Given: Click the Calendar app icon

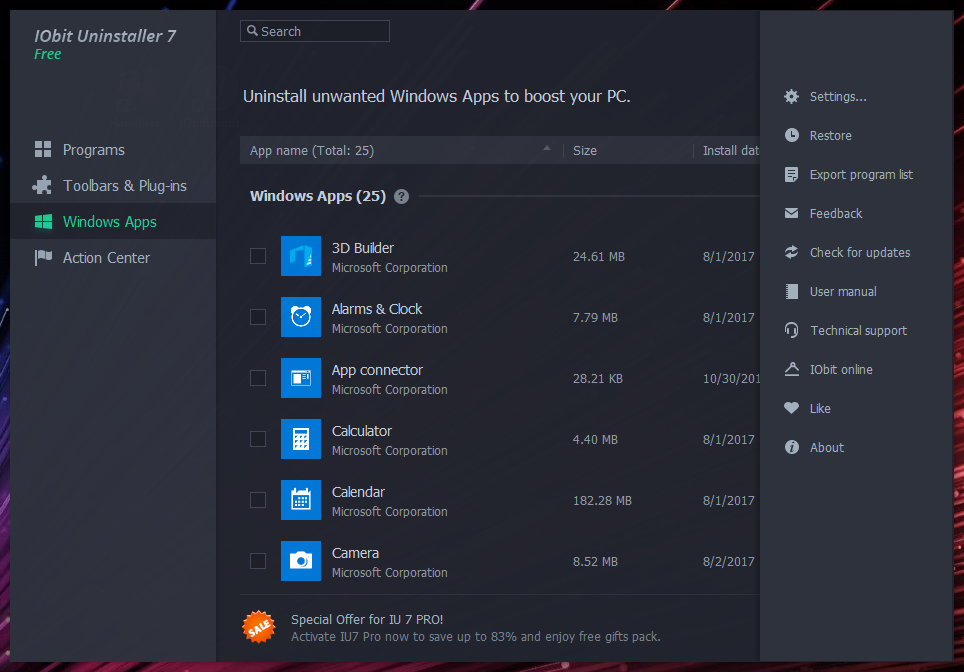Looking at the screenshot, I should [x=301, y=500].
